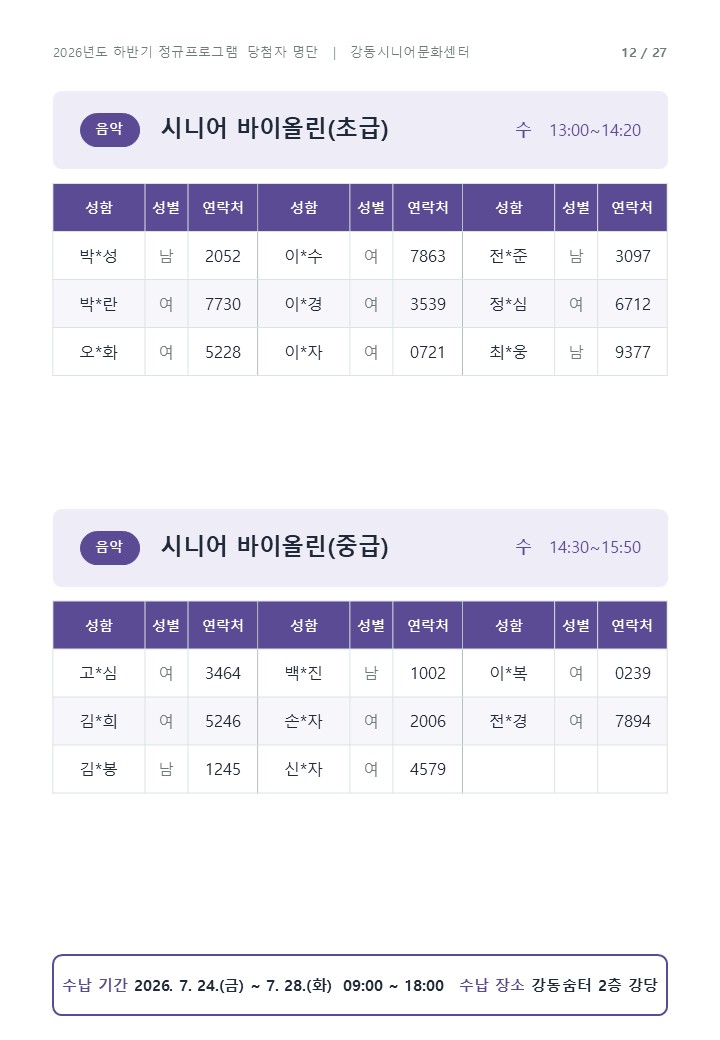Select the 최*웅 name cell
The image size is (720, 1040).
pyautogui.click(x=509, y=352)
